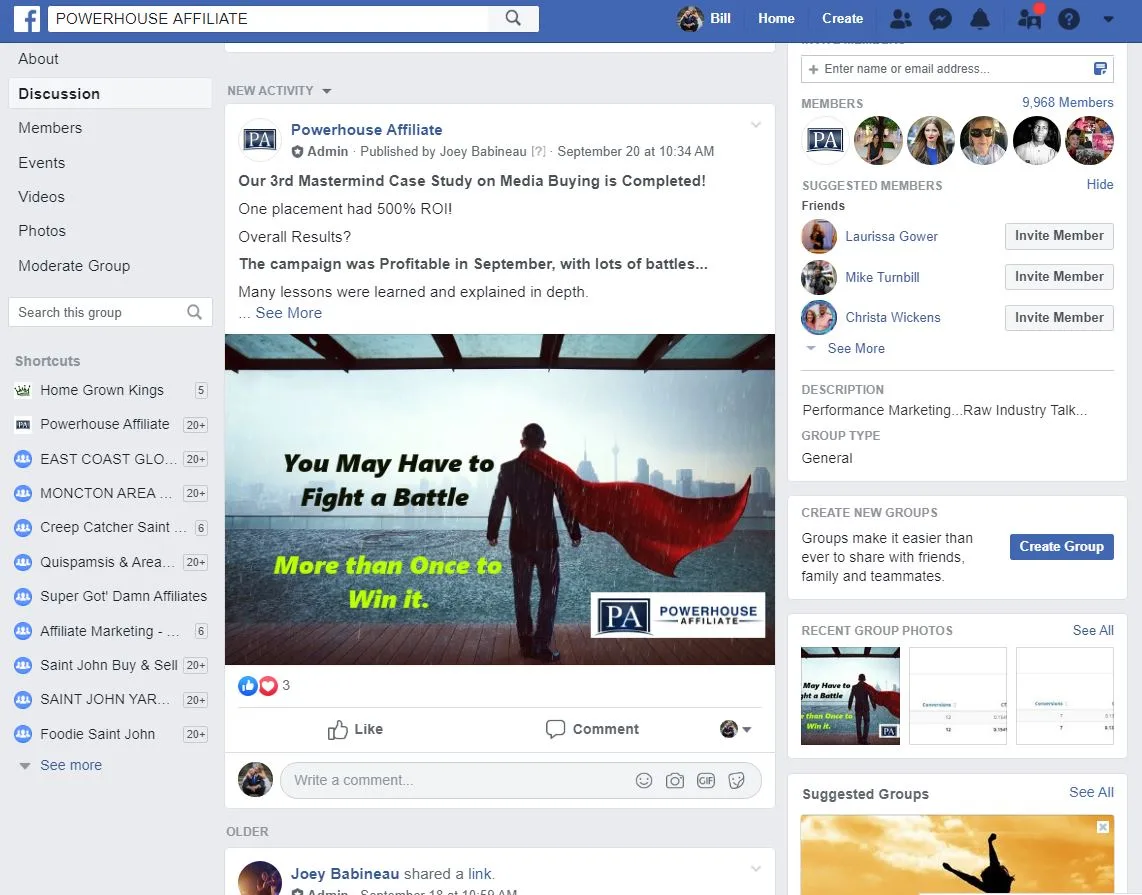Screen dimensions: 1142x895
Task: Post a GIF using the GIF icon
Action: 706,781
